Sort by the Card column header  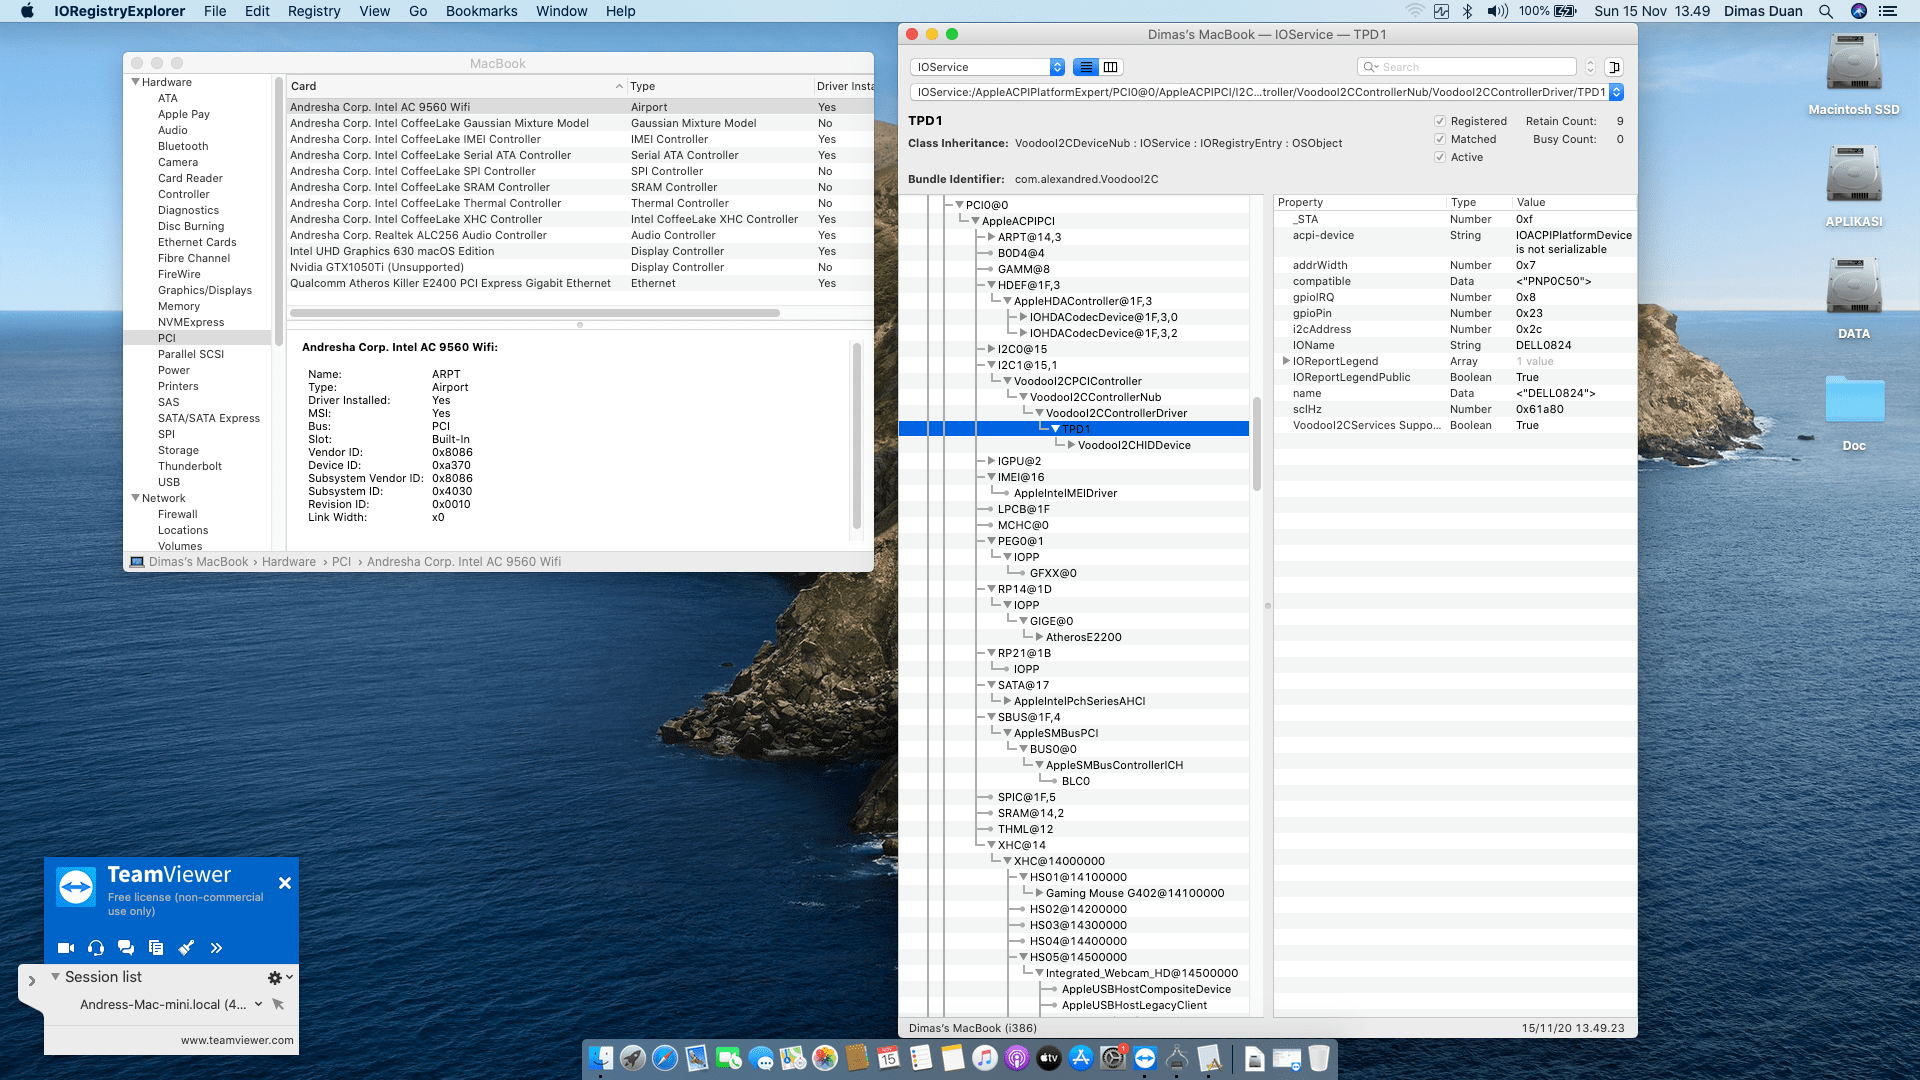[x=456, y=86]
